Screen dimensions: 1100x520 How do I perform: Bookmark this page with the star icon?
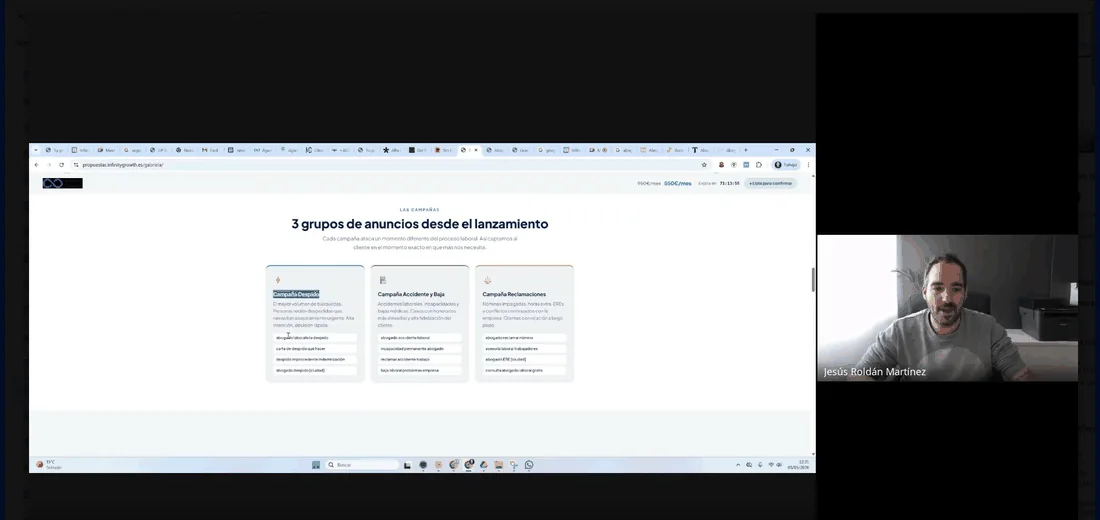click(704, 164)
